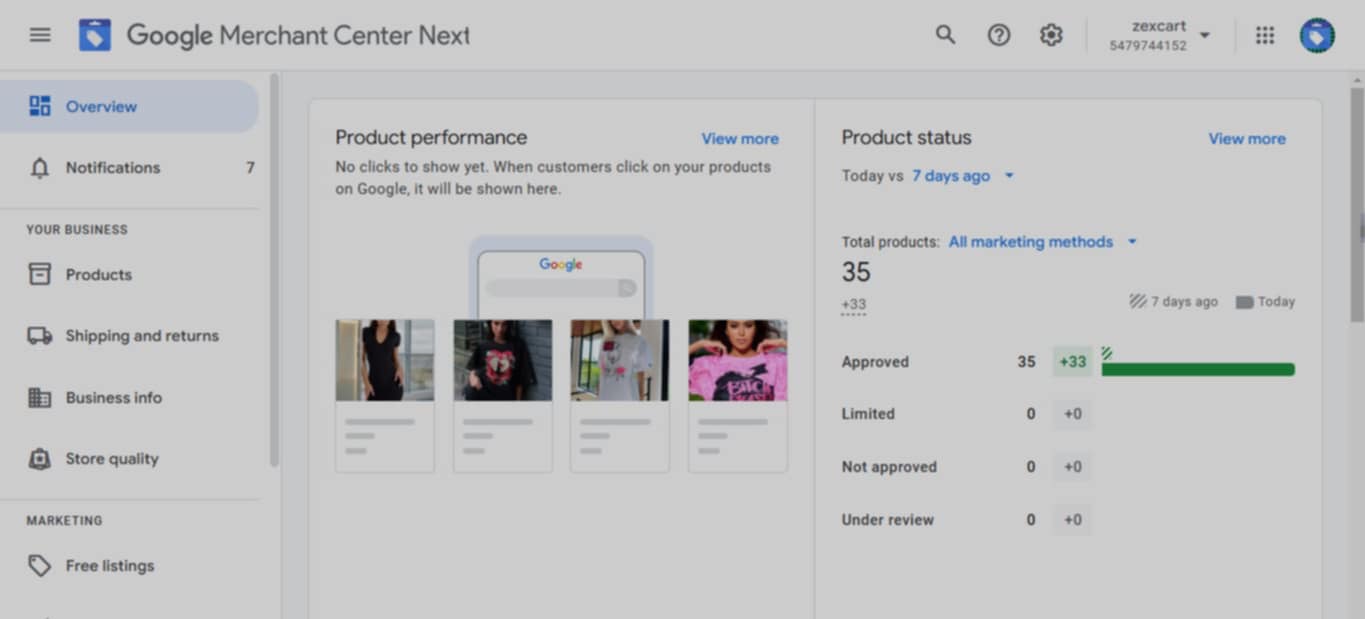Open the Google apps grid icon
Viewport: 1365px width, 619px height.
pos(1265,35)
